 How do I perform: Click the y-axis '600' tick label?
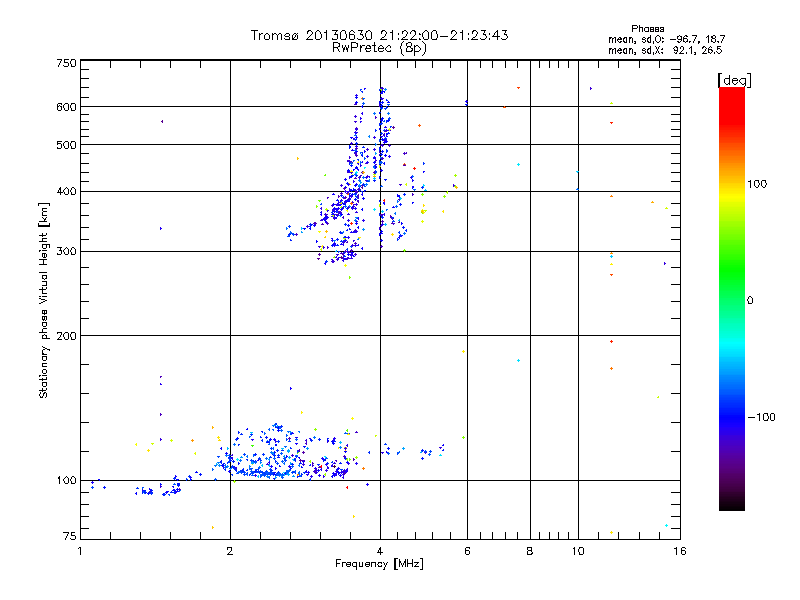(67, 107)
